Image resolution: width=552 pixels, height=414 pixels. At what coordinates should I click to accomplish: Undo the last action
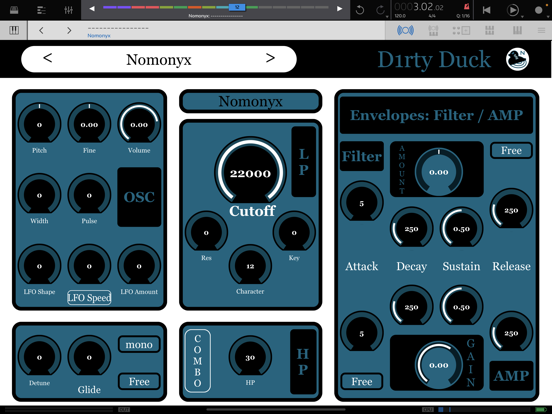click(360, 10)
